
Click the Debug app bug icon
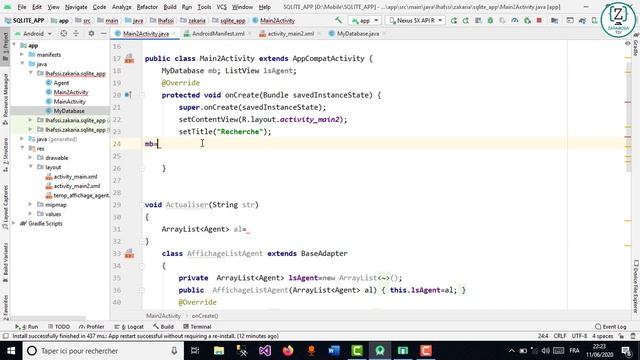tap(490, 20)
